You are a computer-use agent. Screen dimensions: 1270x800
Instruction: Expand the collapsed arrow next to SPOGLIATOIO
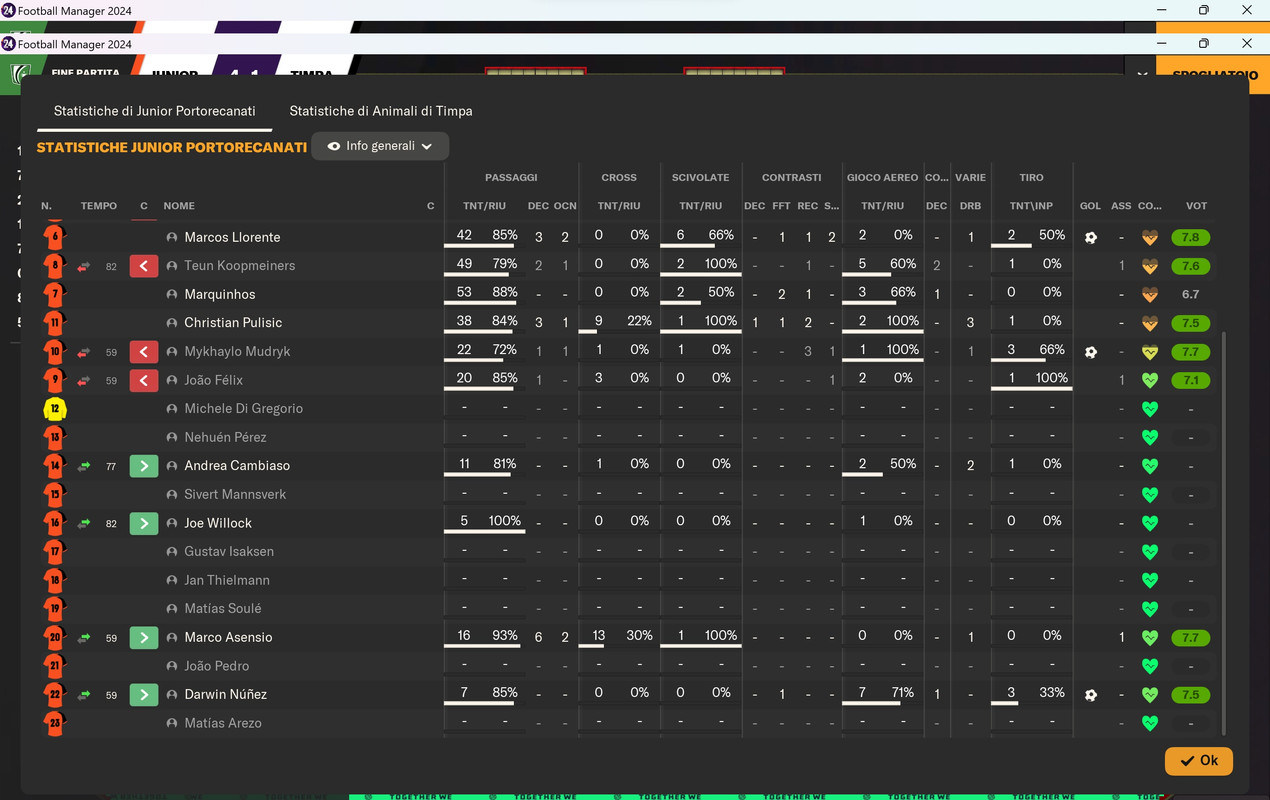pyautogui.click(x=1142, y=75)
